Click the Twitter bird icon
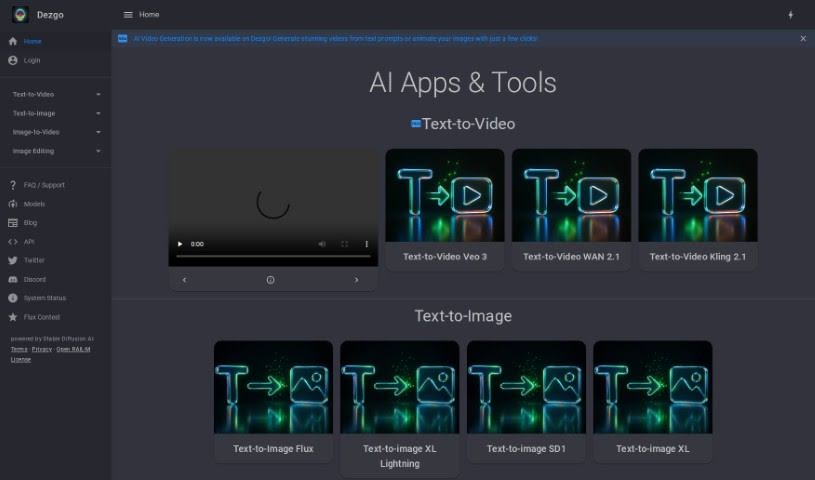This screenshot has height=480, width=815. tap(13, 261)
